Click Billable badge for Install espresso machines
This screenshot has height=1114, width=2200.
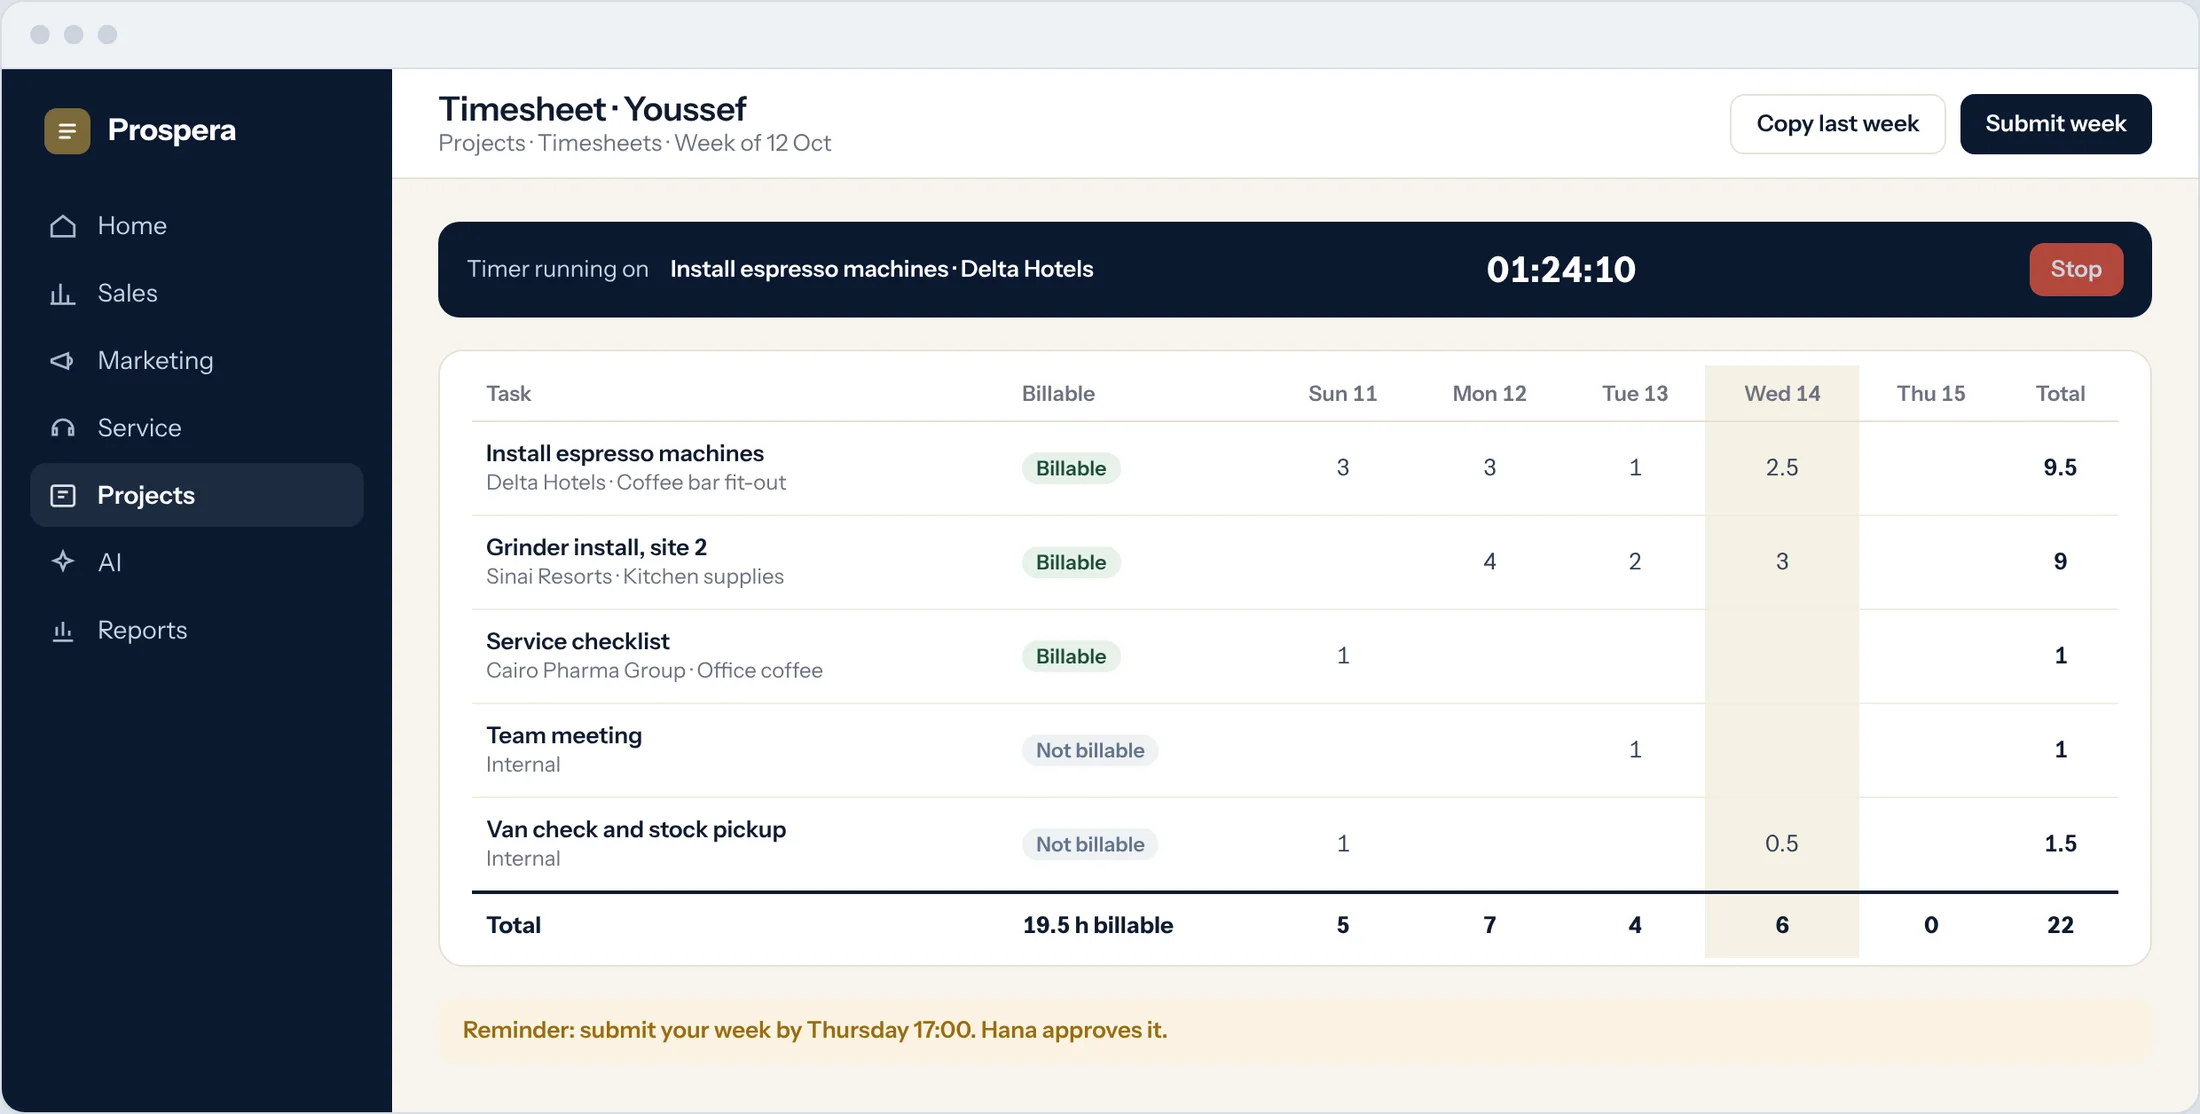(1071, 468)
